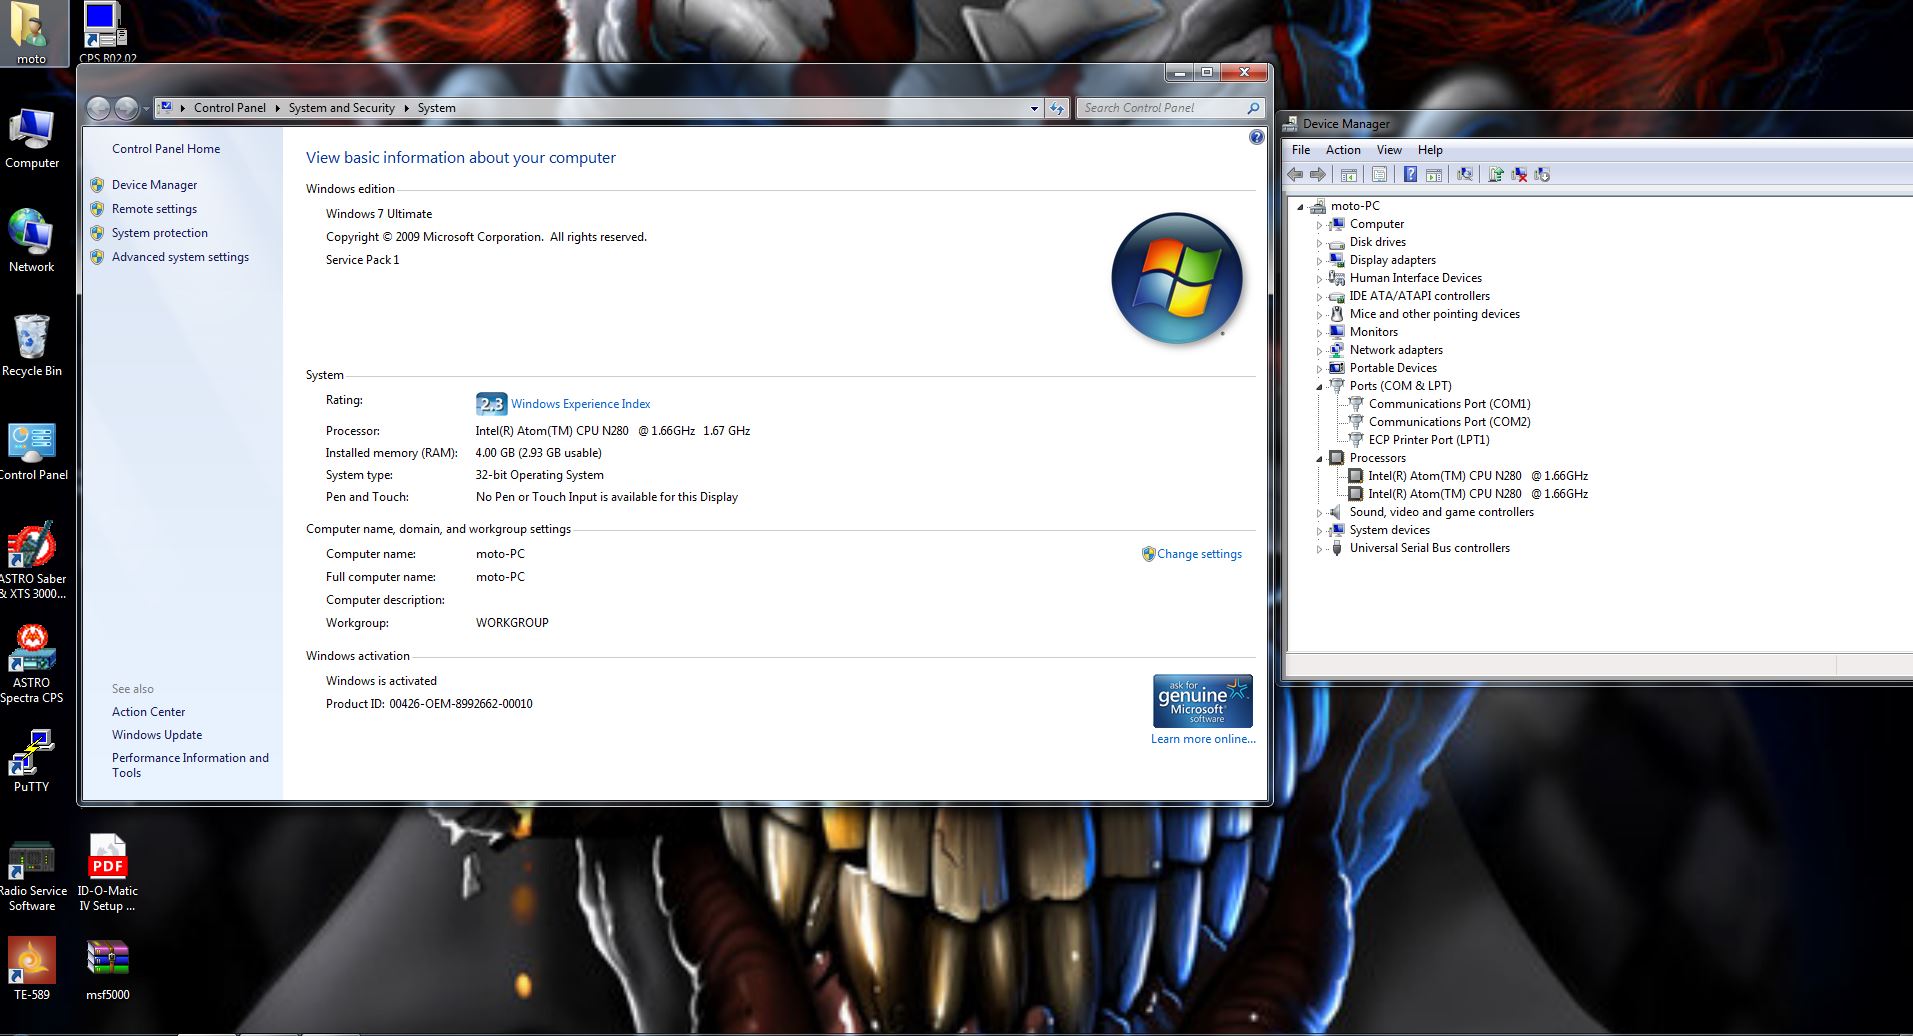Click the blue Help toolbar icon
This screenshot has width=1913, height=1036.
(x=1410, y=175)
